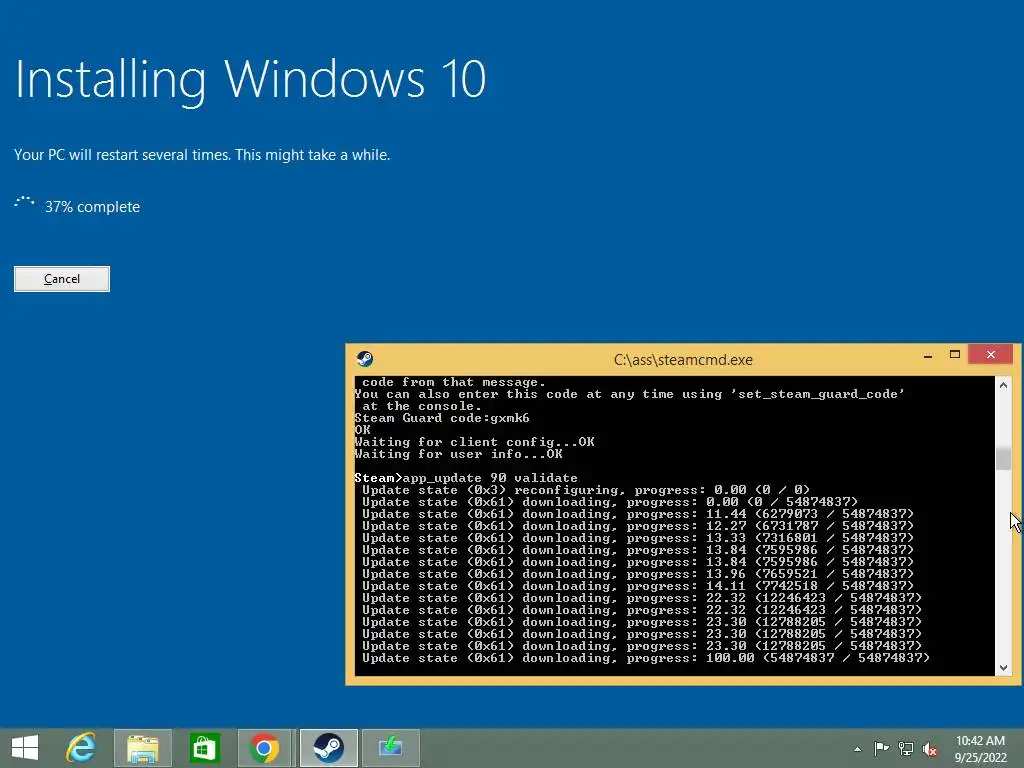Maximize the steamcmd.exe window
This screenshot has width=1024, height=768.
[955, 355]
